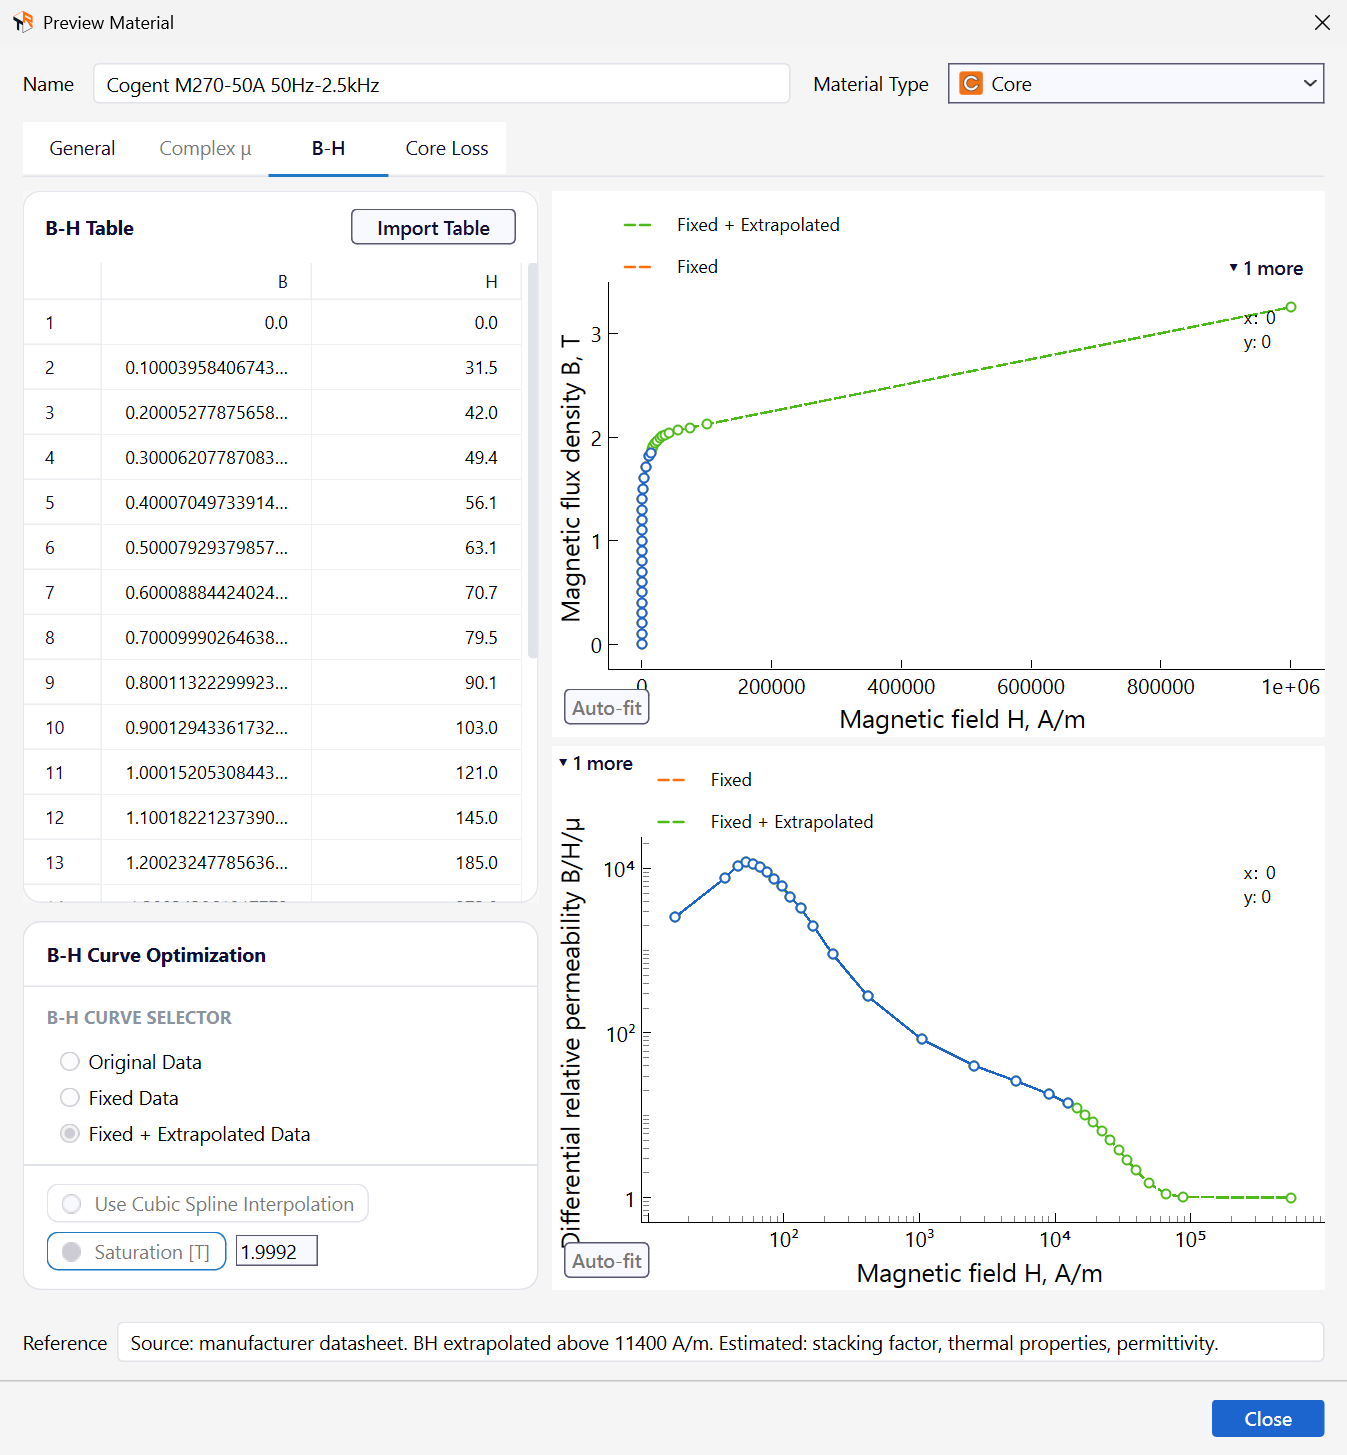Select H cell with value 79.5
This screenshot has width=1347, height=1455.
pos(416,638)
